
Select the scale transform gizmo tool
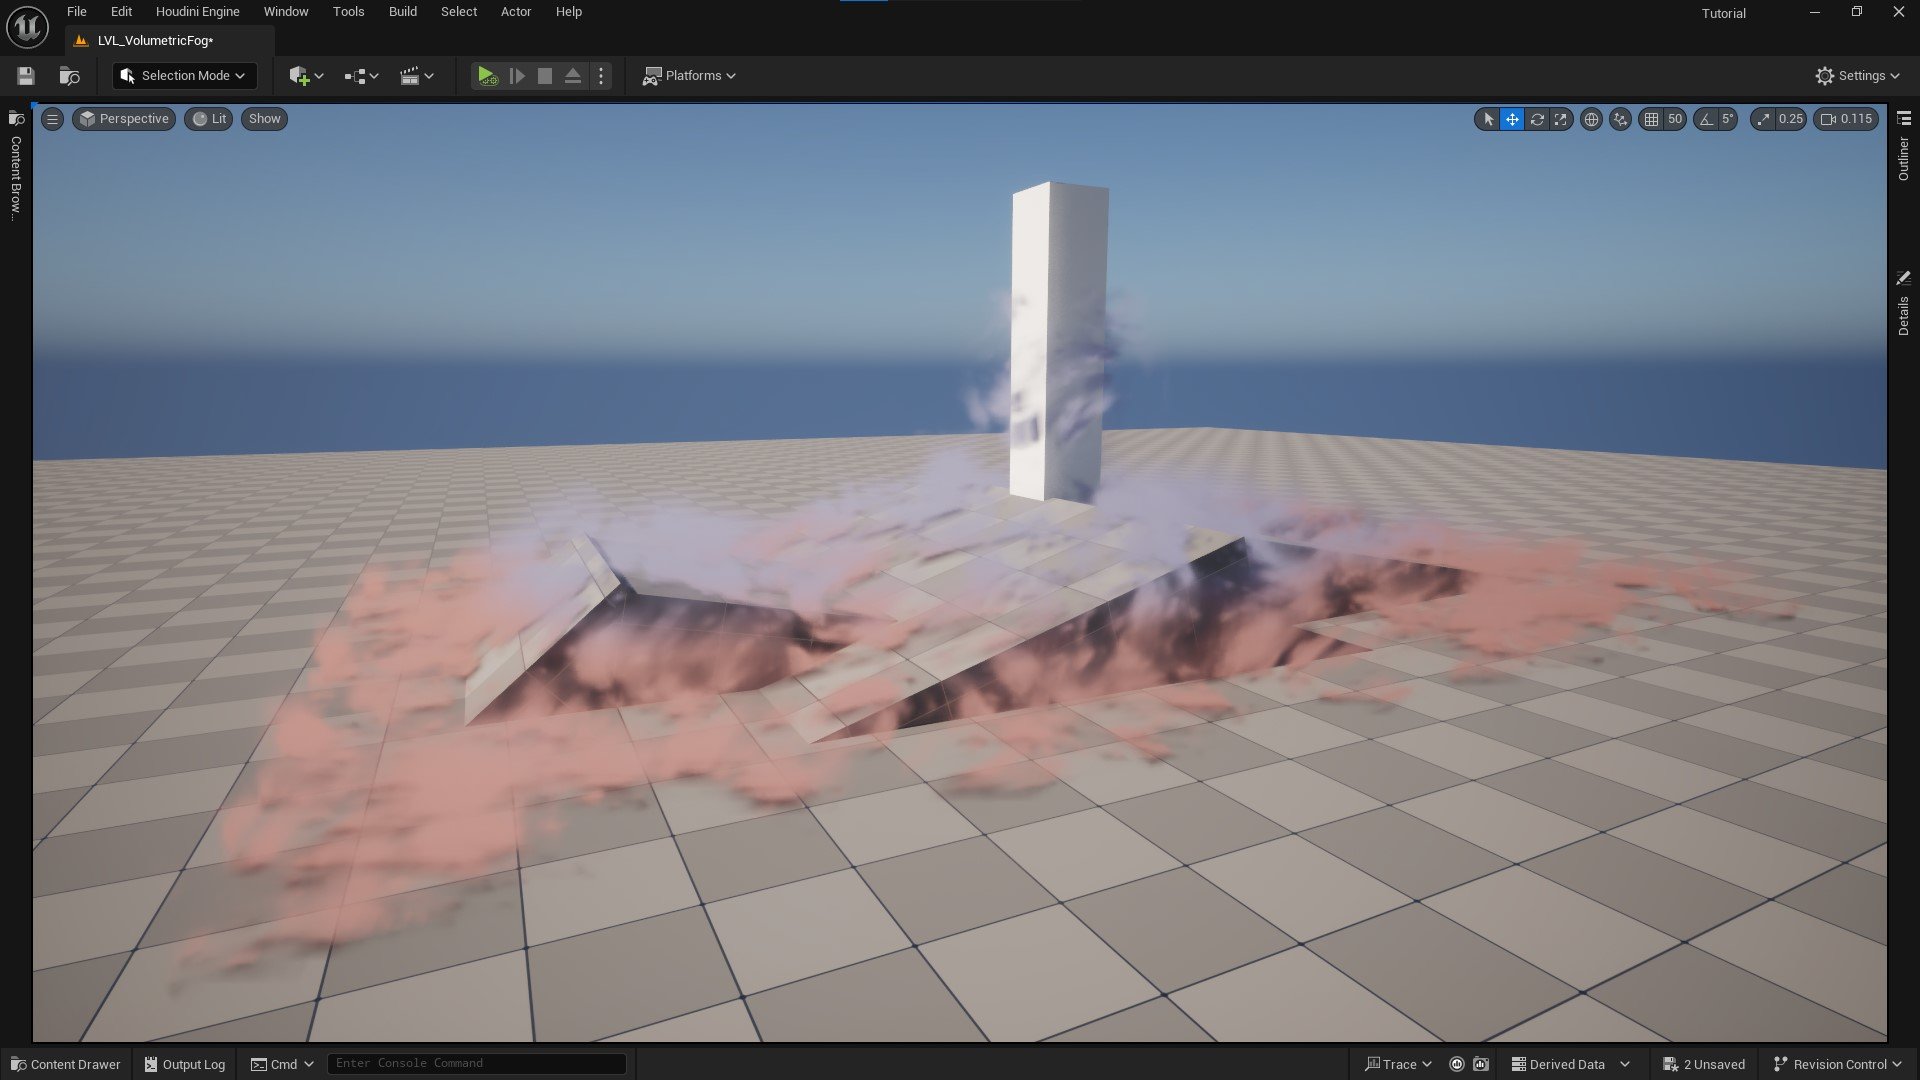pos(1561,119)
